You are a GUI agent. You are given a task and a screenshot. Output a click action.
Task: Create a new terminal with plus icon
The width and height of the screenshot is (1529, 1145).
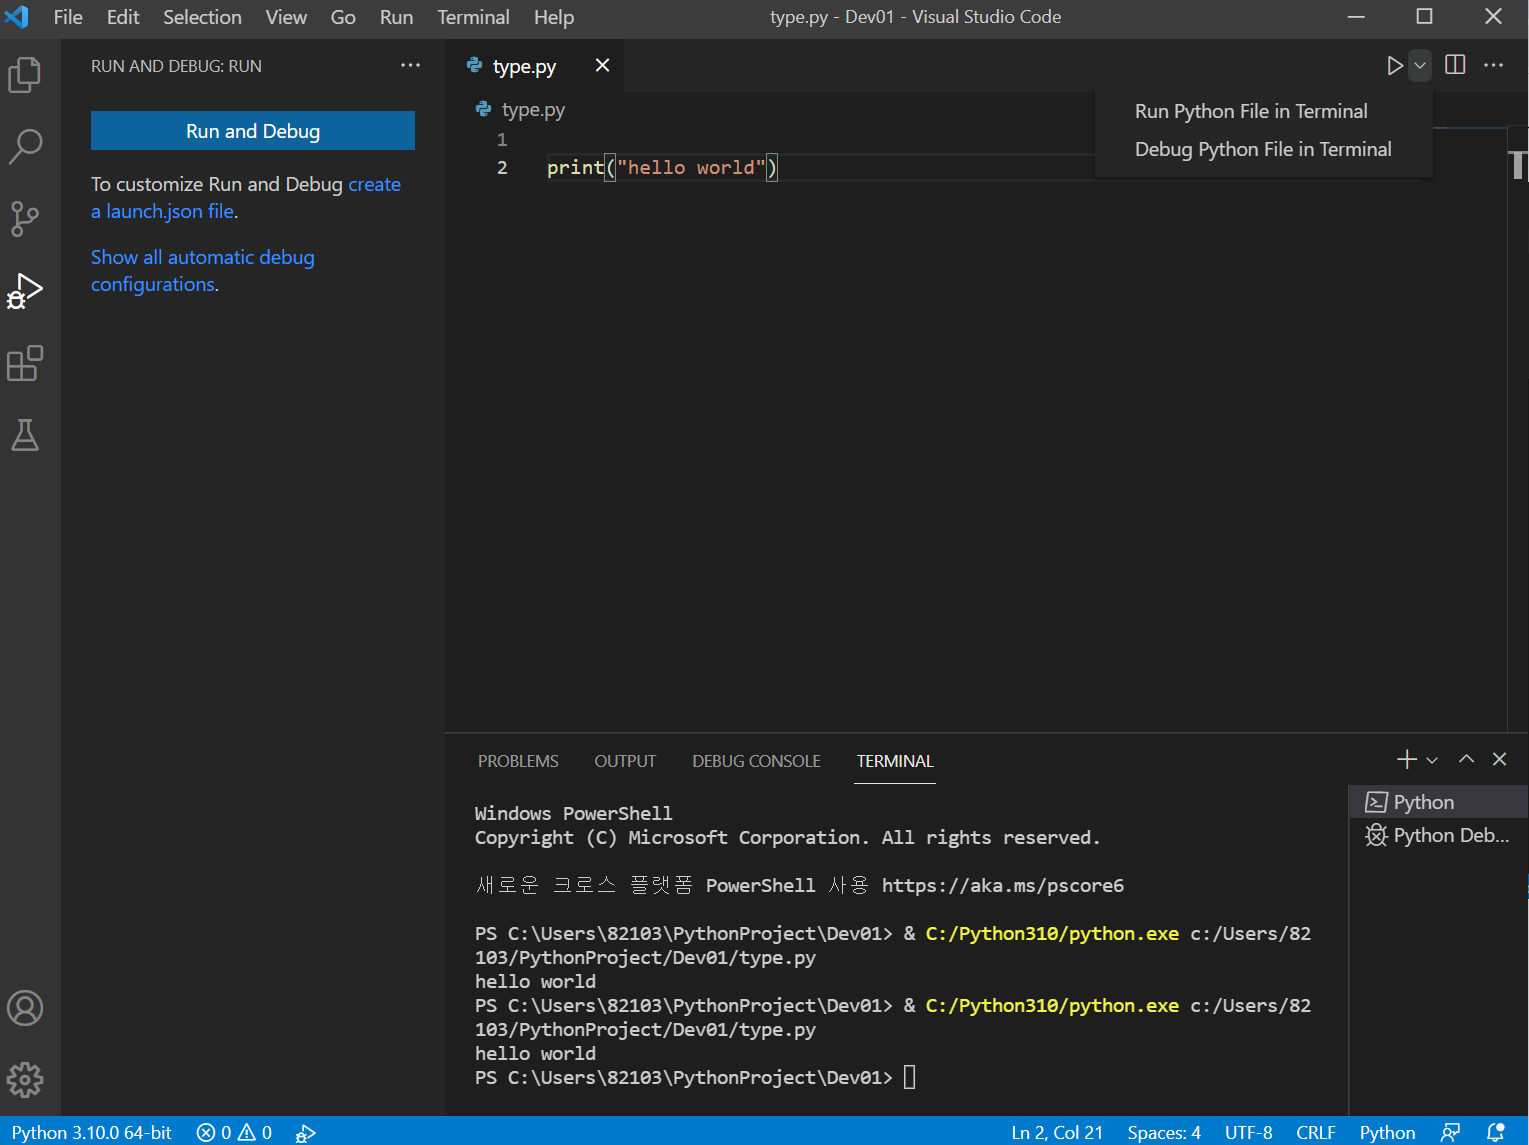point(1406,760)
